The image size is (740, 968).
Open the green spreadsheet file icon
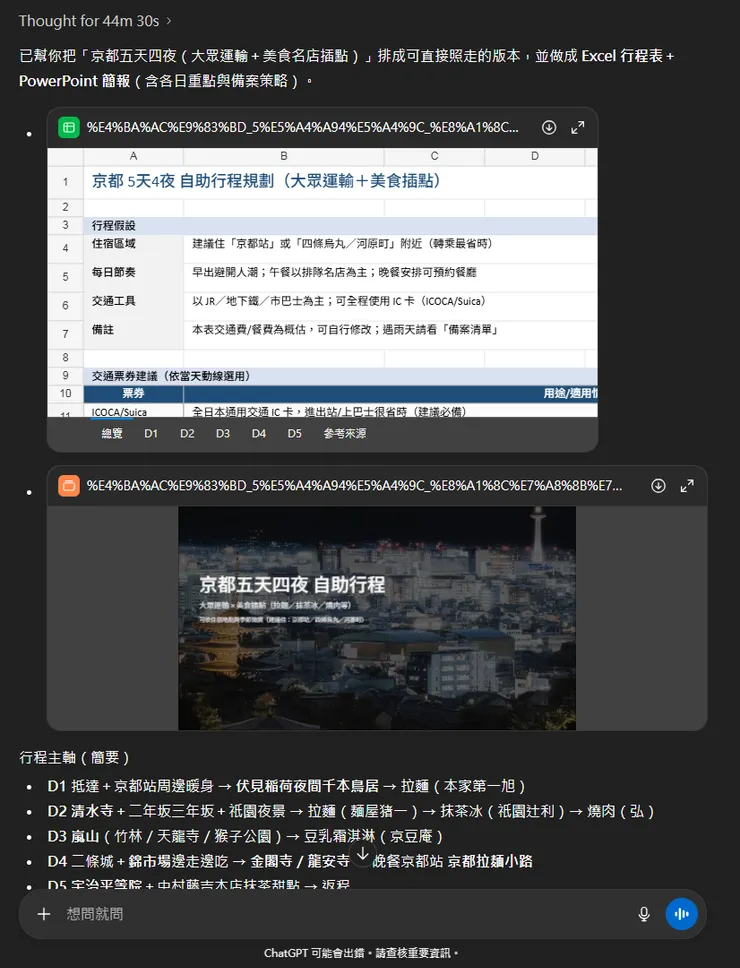tap(69, 128)
